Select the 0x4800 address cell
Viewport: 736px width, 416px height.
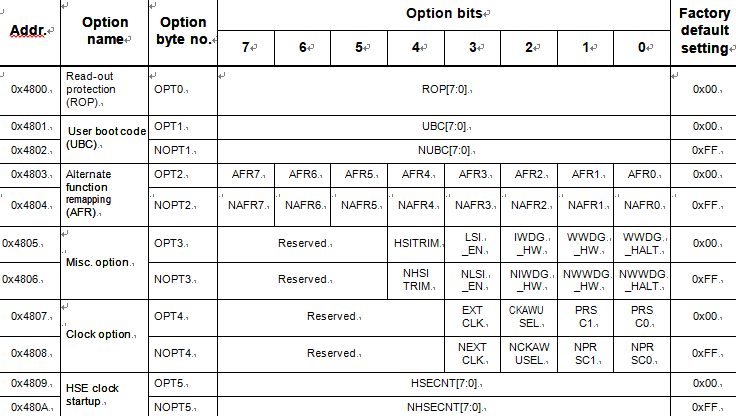point(30,90)
